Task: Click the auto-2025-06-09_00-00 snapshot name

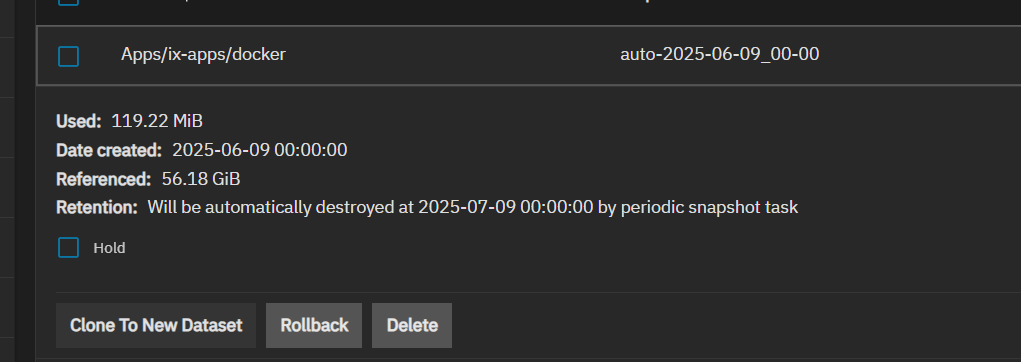Action: 720,54
